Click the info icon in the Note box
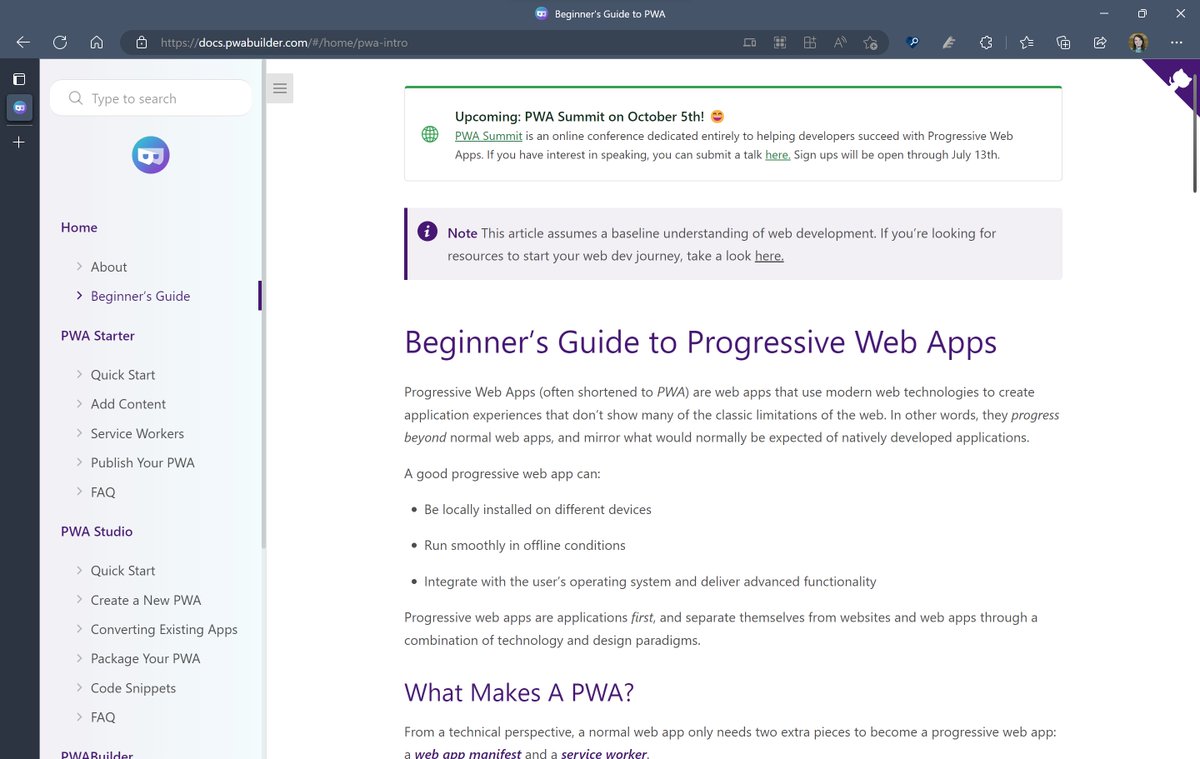Screen dimensions: 1200x759 (x=427, y=232)
